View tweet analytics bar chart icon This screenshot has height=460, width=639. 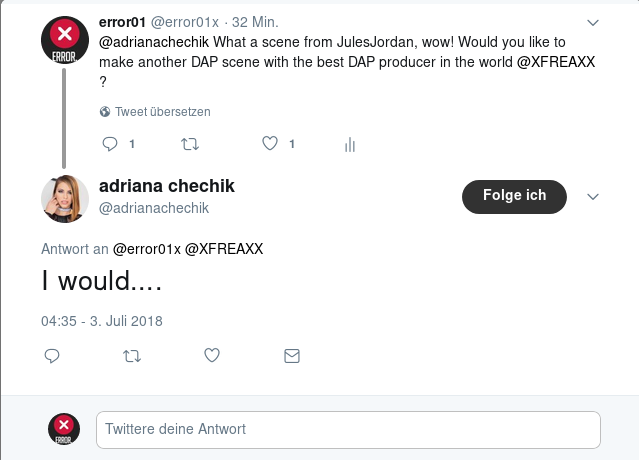pyautogui.click(x=350, y=145)
